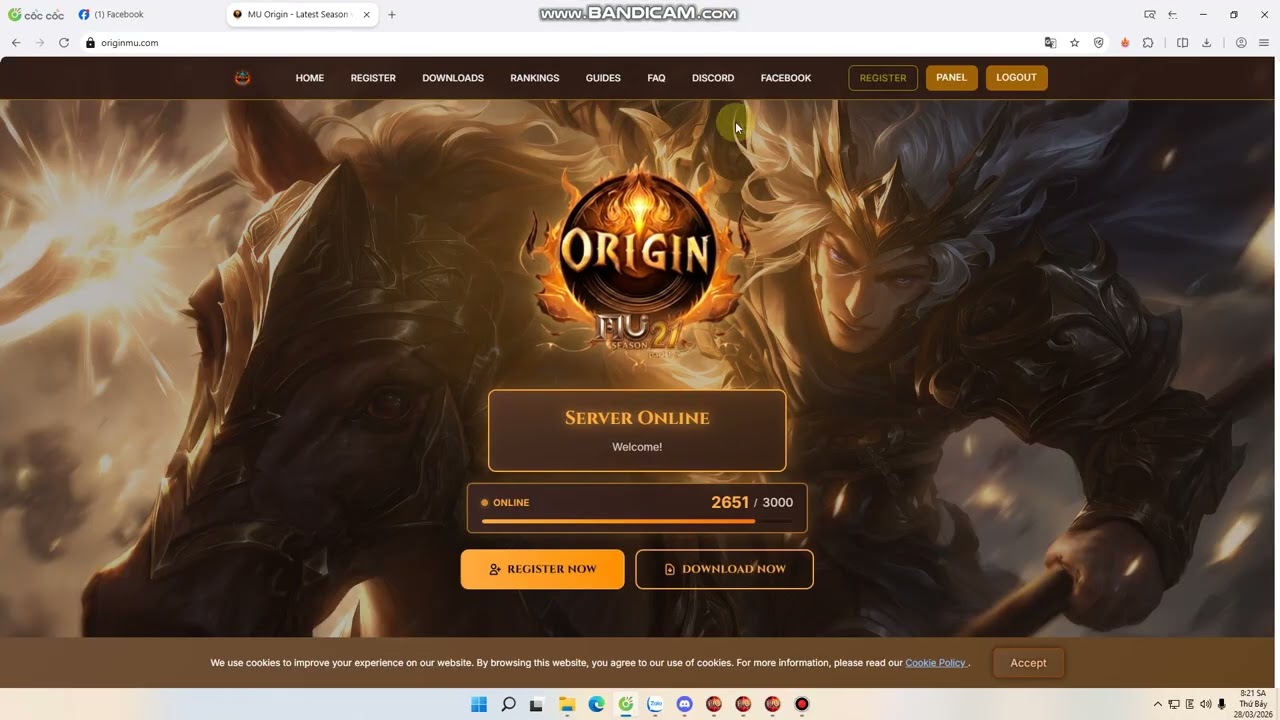Open the Cookie Policy link
Viewport: 1280px width, 720px height.
tap(936, 663)
